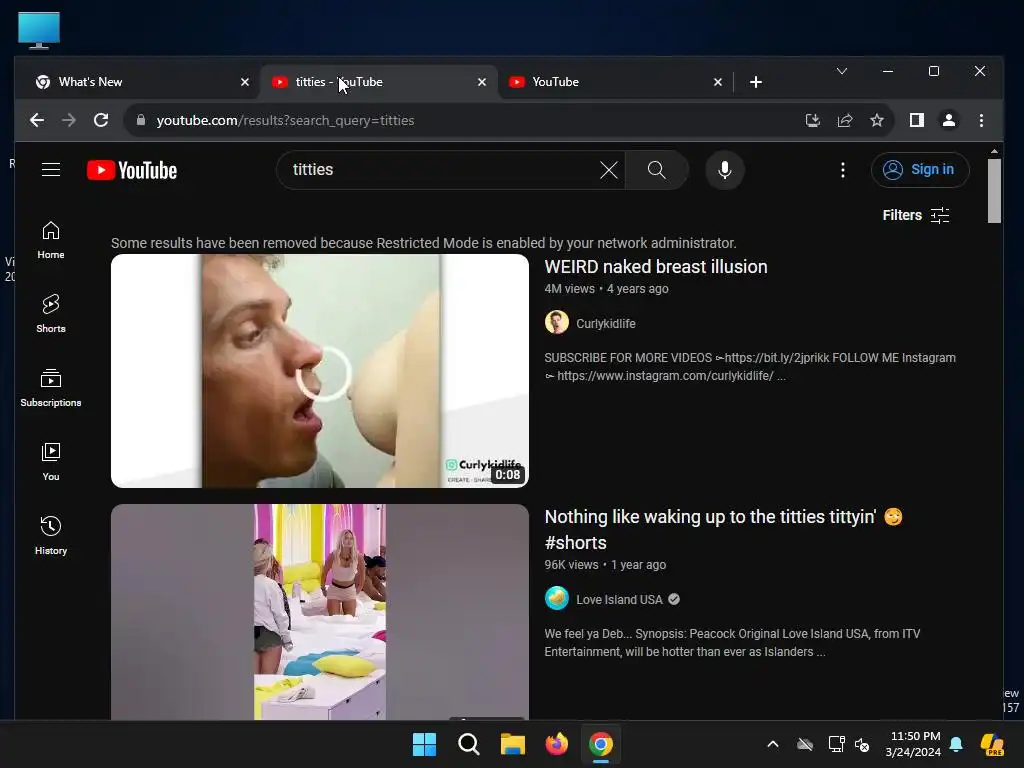
Task: Install YouTube app from address bar
Action: [x=812, y=120]
